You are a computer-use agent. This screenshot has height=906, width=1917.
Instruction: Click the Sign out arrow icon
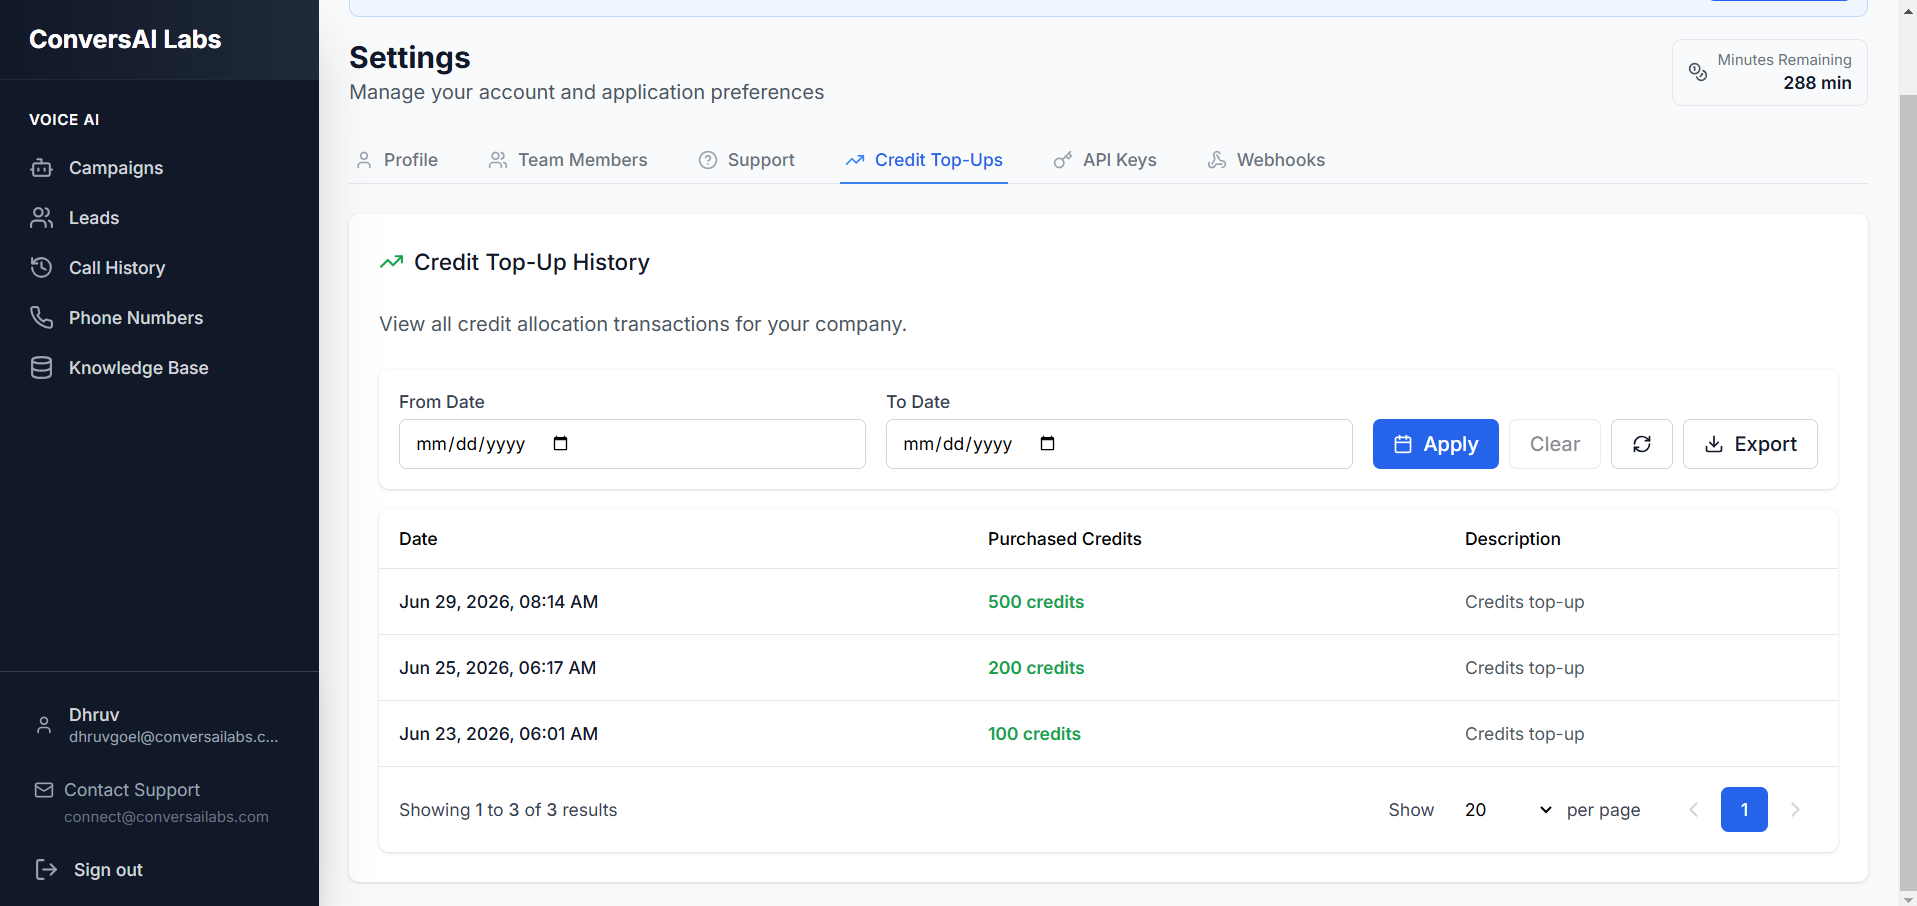pos(46,870)
